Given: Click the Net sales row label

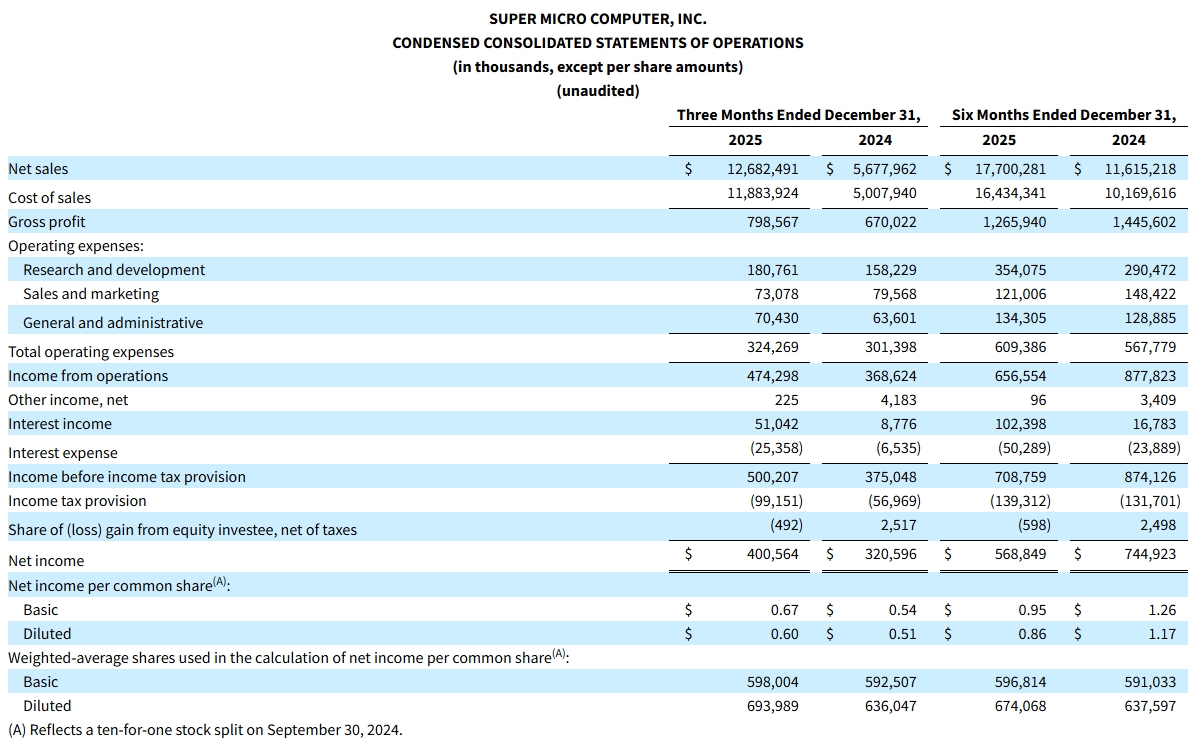Looking at the screenshot, I should pyautogui.click(x=38, y=169).
